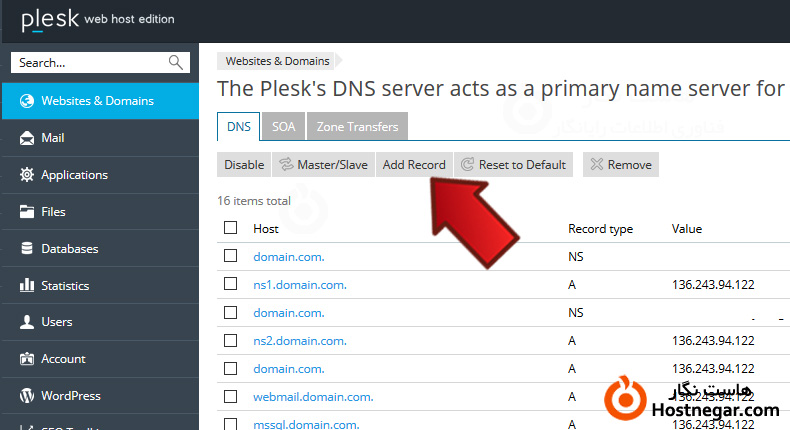
Task: Open the Zone Transfers tab
Action: [x=357, y=127]
